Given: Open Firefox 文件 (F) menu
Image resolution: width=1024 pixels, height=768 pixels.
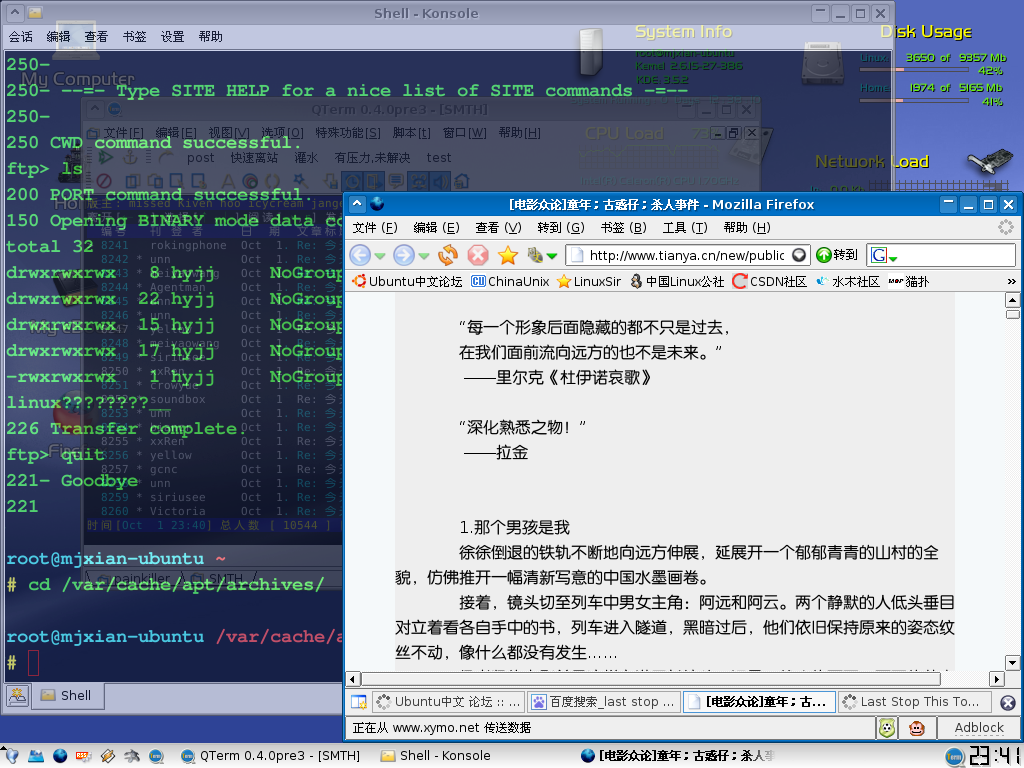Looking at the screenshot, I should (375, 228).
